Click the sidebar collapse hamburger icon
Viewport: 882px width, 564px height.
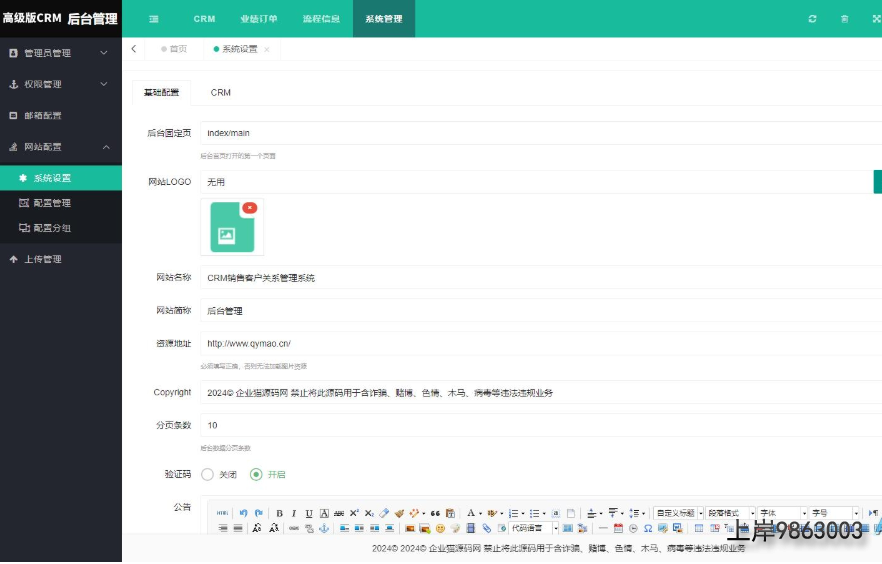tap(153, 19)
